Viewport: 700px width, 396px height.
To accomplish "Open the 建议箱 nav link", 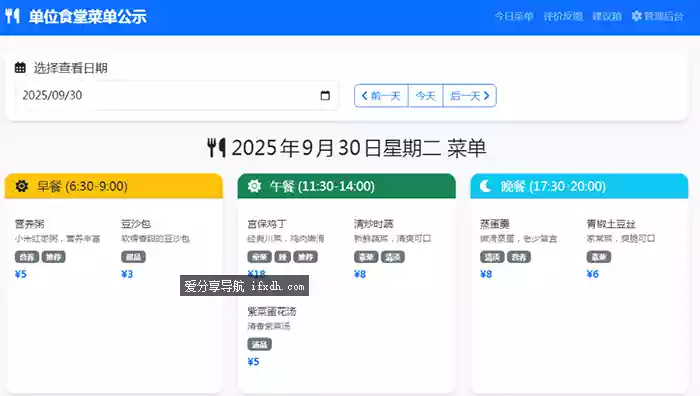I will click(x=607, y=17).
